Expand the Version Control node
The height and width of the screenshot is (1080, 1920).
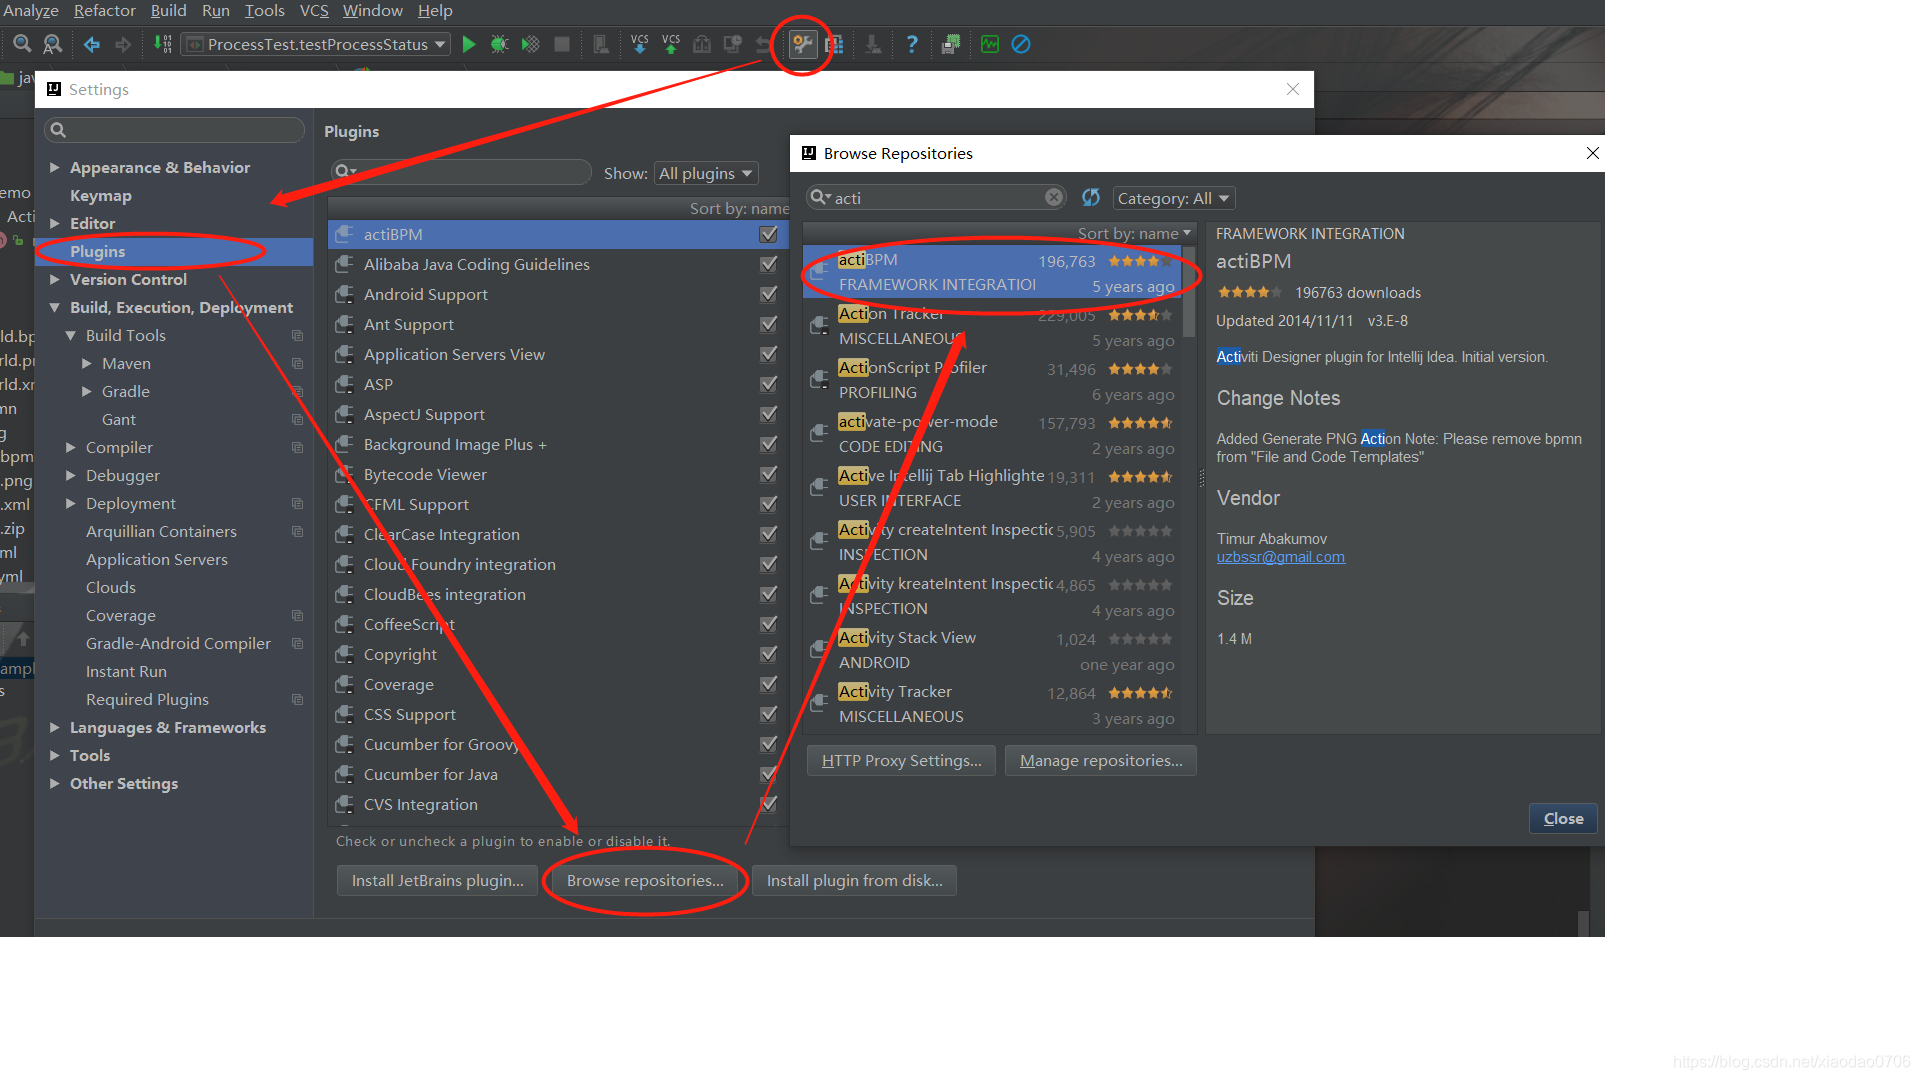54,279
